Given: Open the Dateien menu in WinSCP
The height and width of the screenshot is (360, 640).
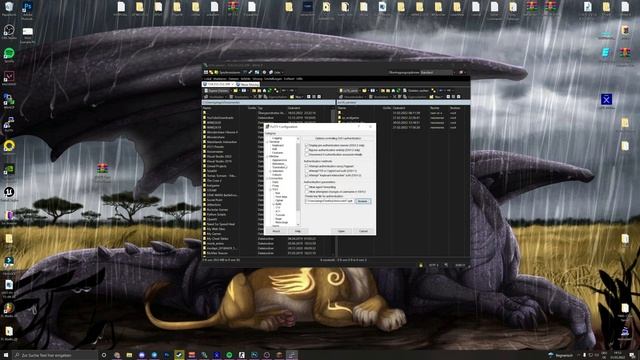Looking at the screenshot, I should (233, 79).
